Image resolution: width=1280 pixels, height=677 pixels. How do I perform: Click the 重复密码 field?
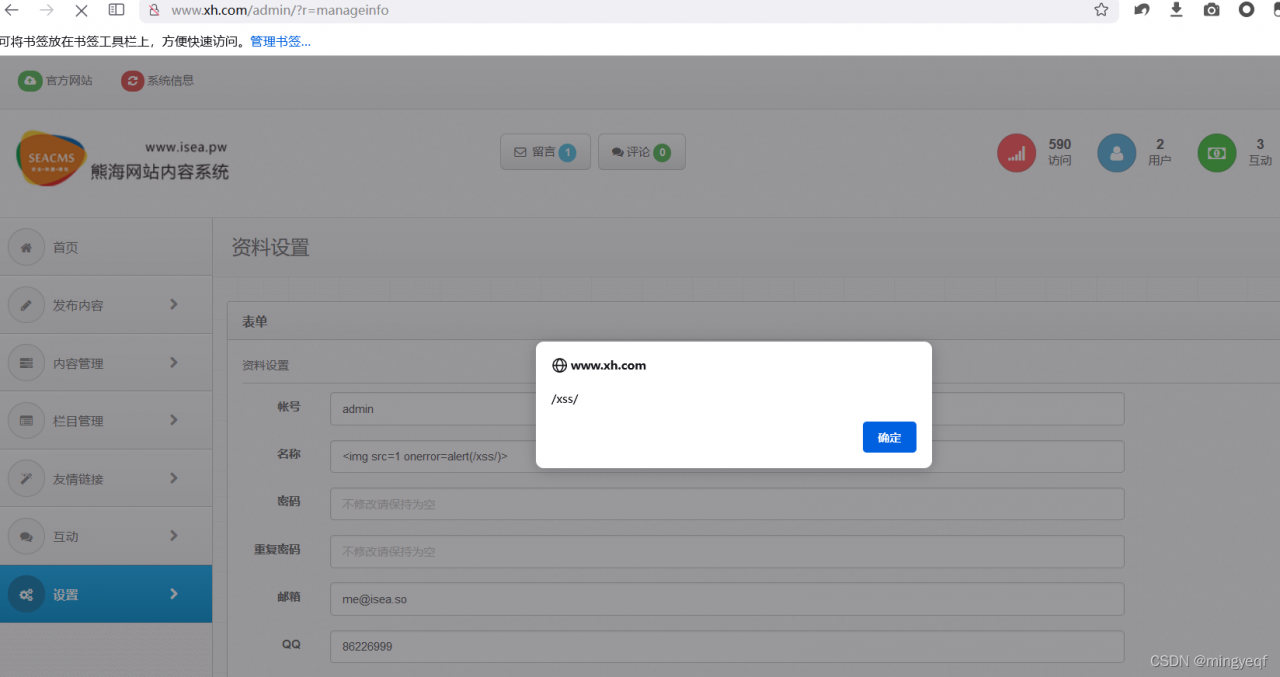[727, 552]
